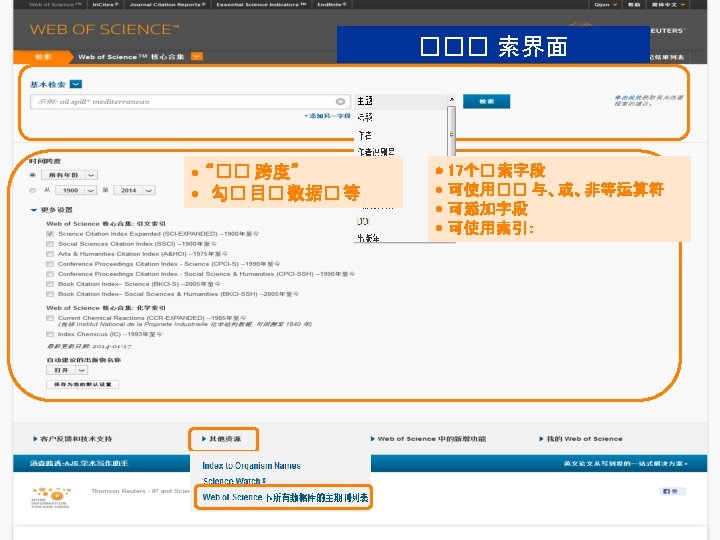The image size is (720, 540).
Task: Expand 我的 Web of Science section
Action: (x=581, y=439)
